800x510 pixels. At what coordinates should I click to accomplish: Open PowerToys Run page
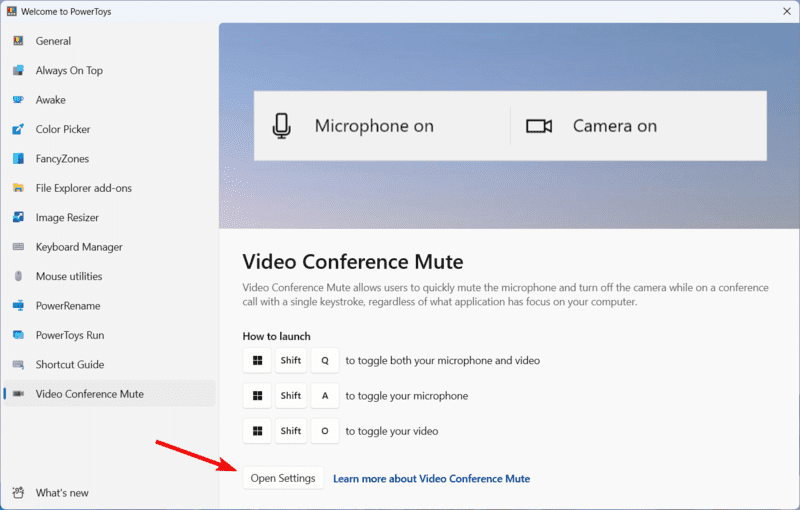coord(109,335)
